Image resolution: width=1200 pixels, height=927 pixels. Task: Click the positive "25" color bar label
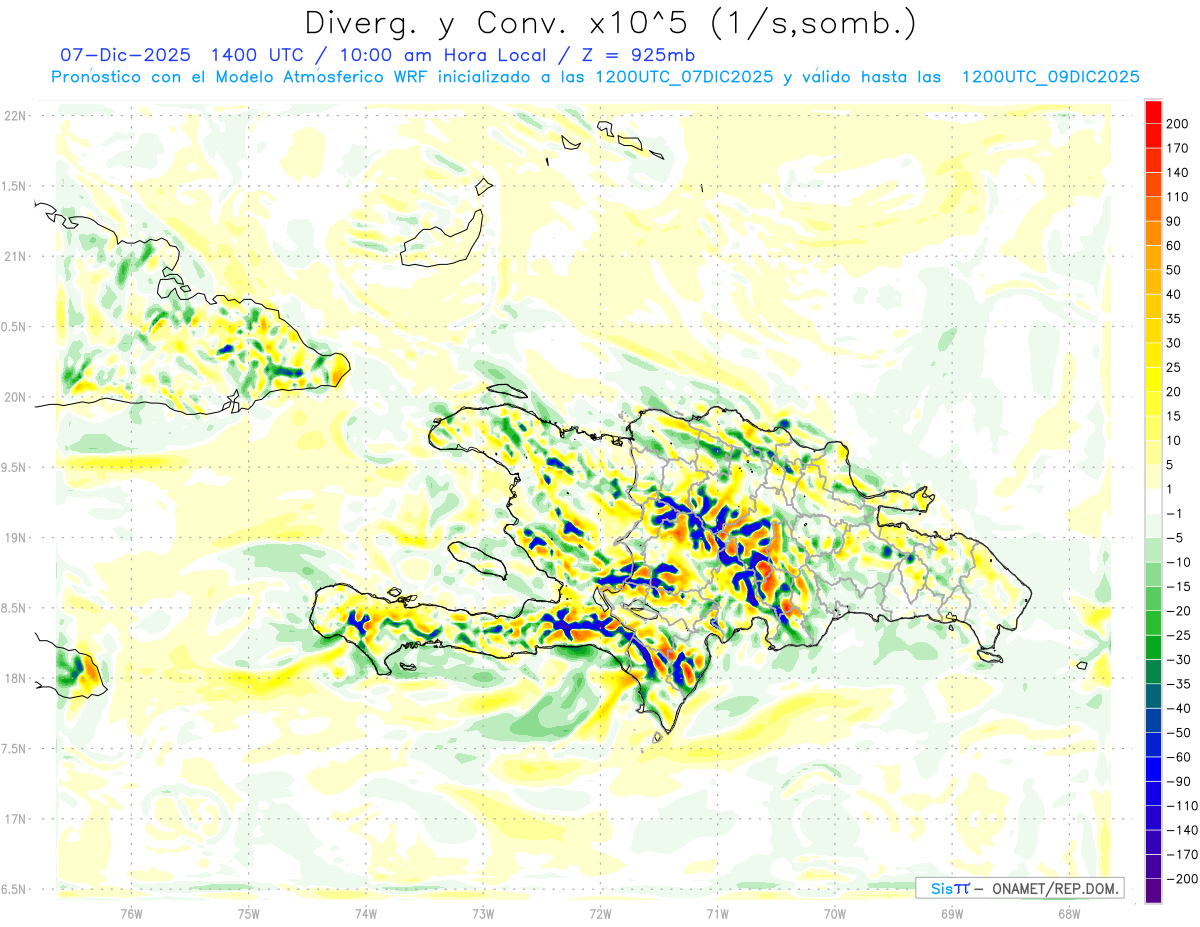(1175, 368)
